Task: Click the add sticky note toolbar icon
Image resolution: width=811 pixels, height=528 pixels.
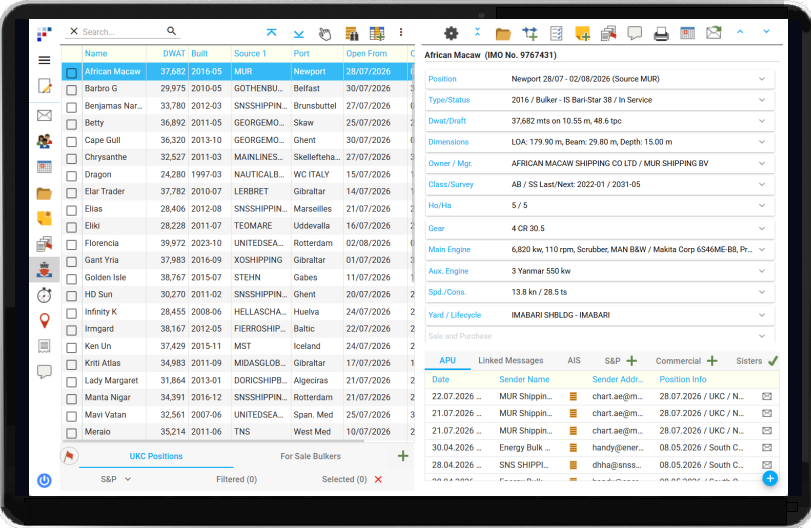Action: point(582,34)
